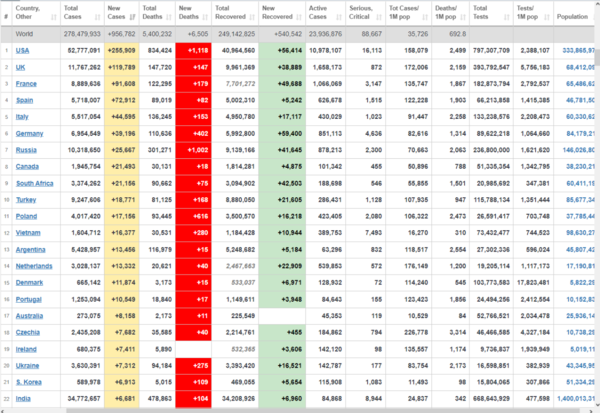The width and height of the screenshot is (600, 413).
Task: Open the Germany country link
Action: point(29,133)
